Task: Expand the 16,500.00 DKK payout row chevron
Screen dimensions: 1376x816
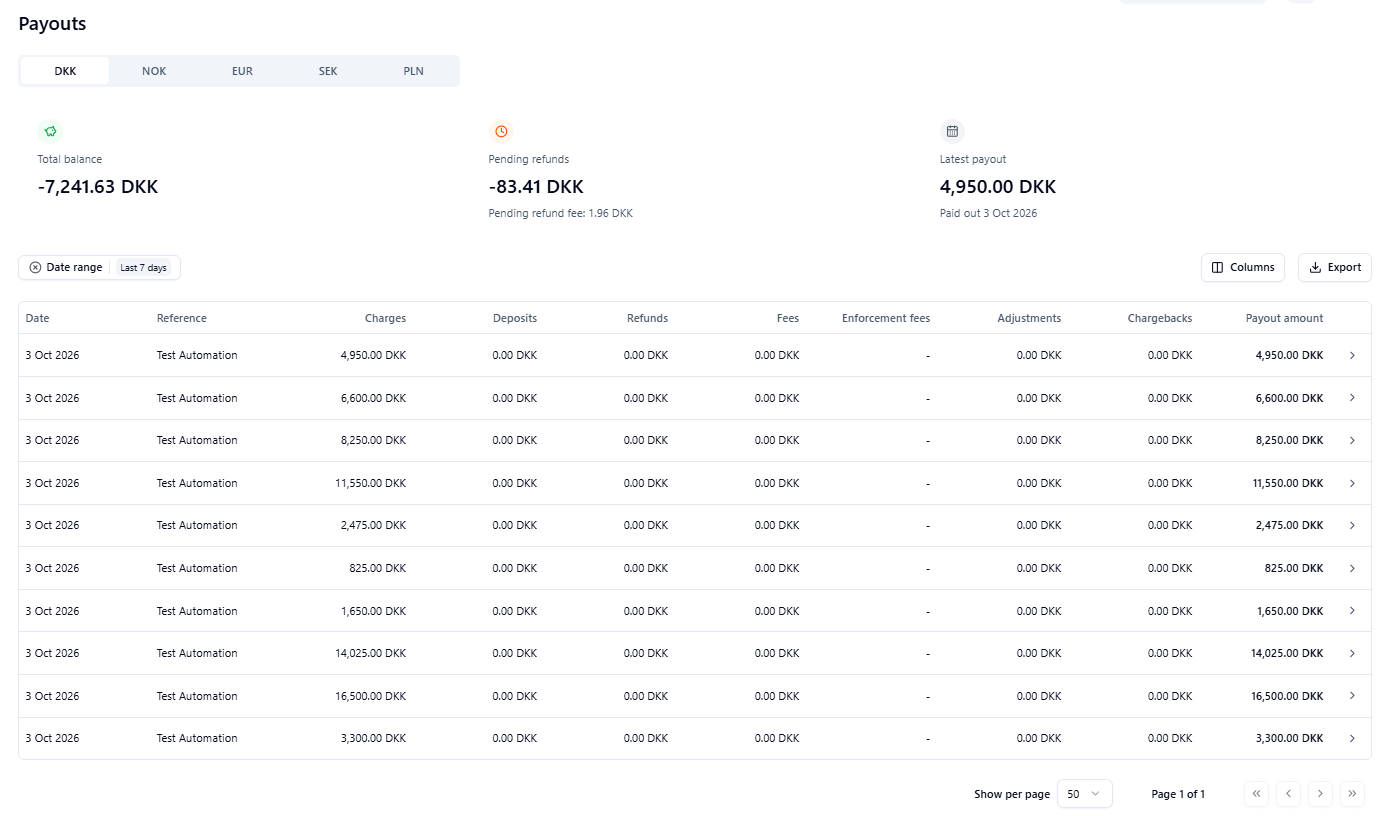Action: 1352,696
